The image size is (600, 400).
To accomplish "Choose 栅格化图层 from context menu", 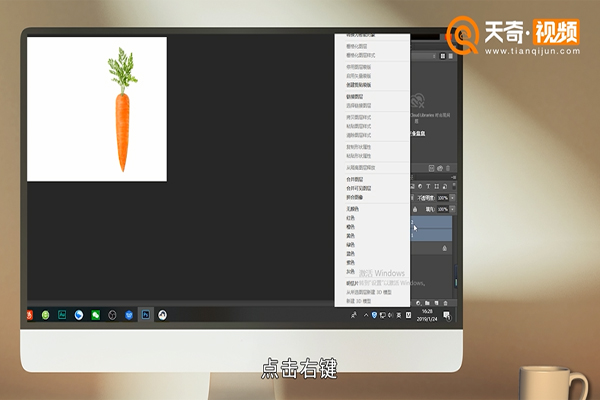I will tap(357, 46).
